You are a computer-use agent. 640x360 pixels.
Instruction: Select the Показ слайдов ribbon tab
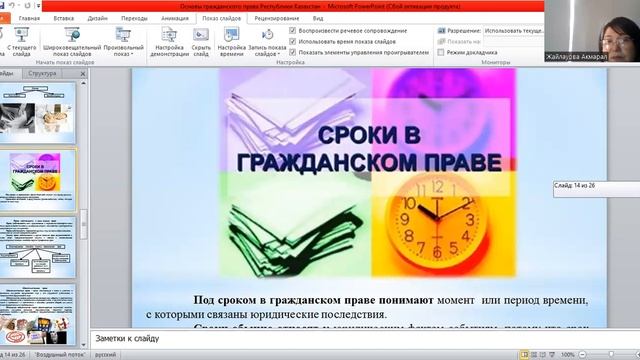tap(222, 18)
